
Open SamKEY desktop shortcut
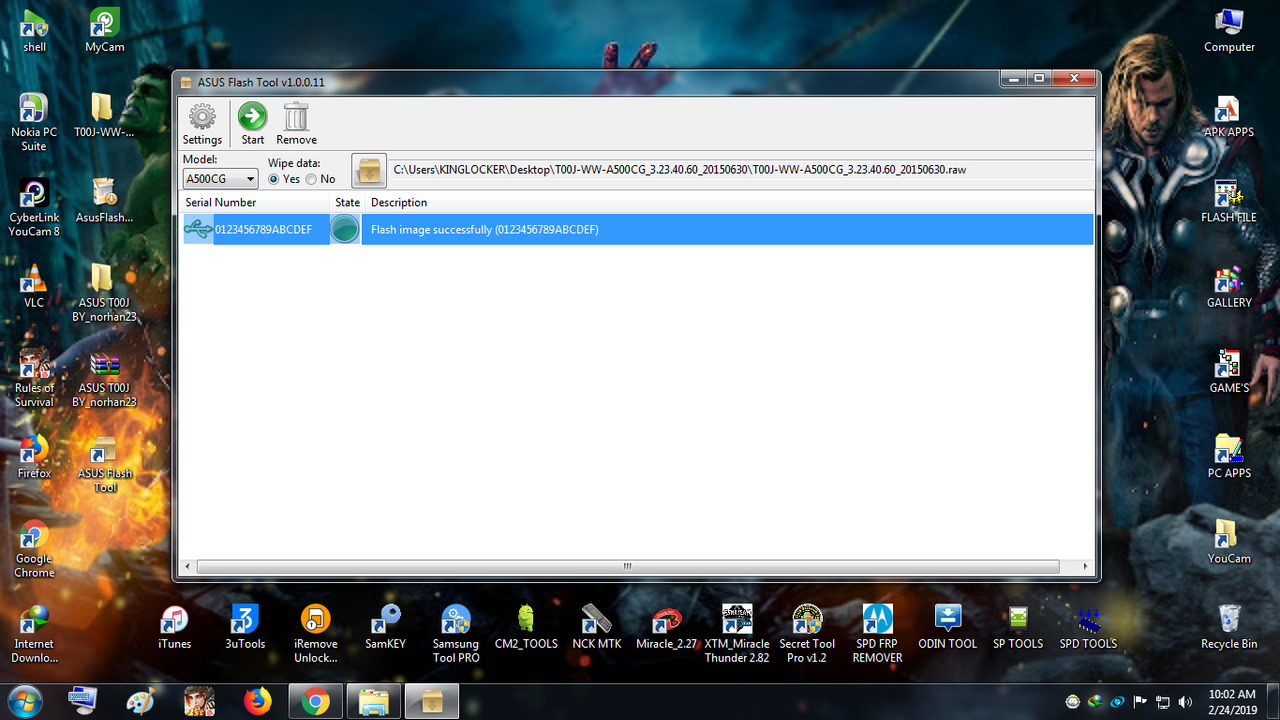[385, 627]
